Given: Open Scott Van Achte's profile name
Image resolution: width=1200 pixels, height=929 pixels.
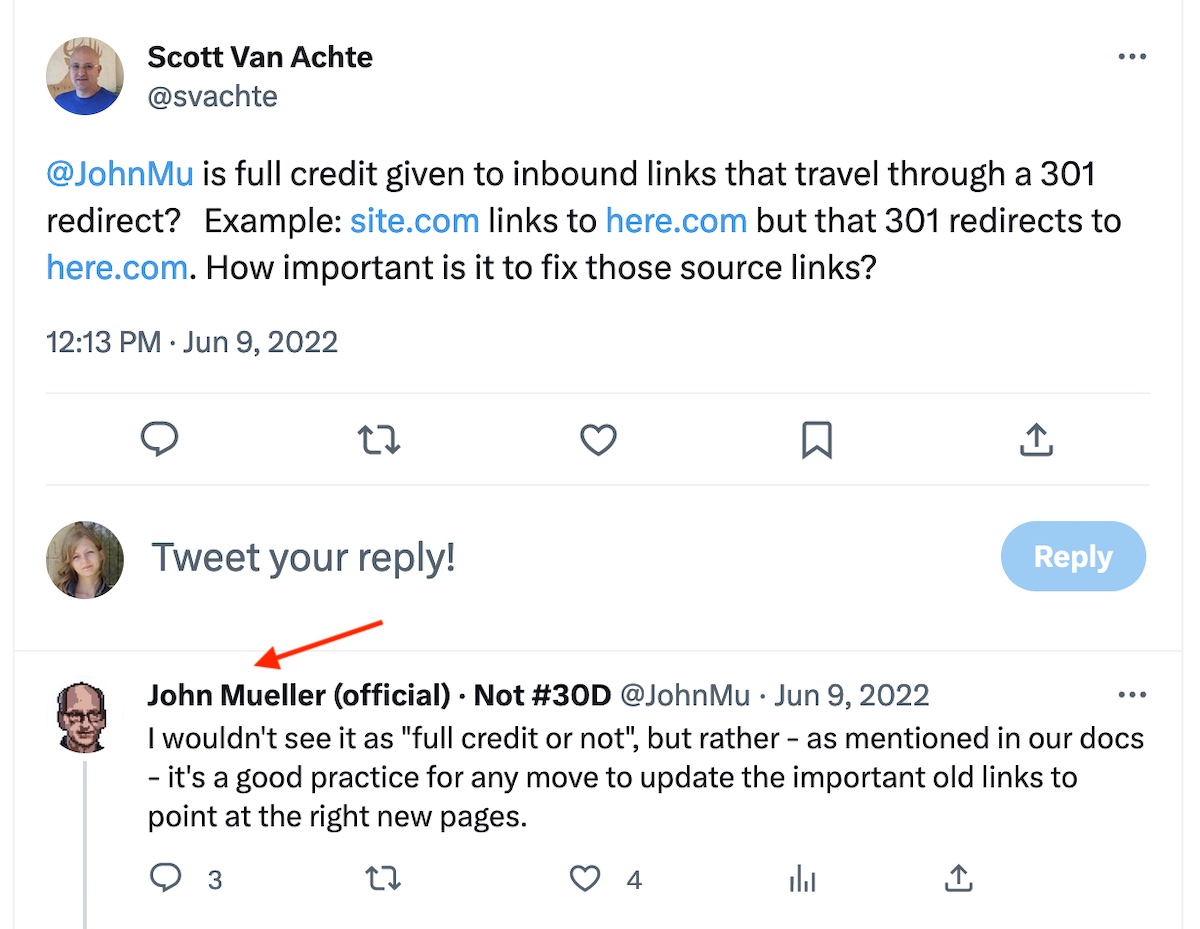Looking at the screenshot, I should (x=260, y=57).
